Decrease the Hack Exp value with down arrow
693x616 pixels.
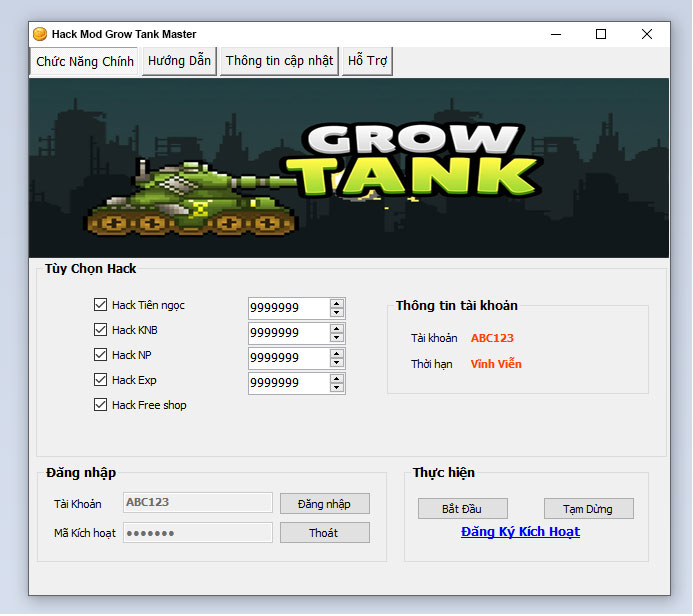point(337,388)
